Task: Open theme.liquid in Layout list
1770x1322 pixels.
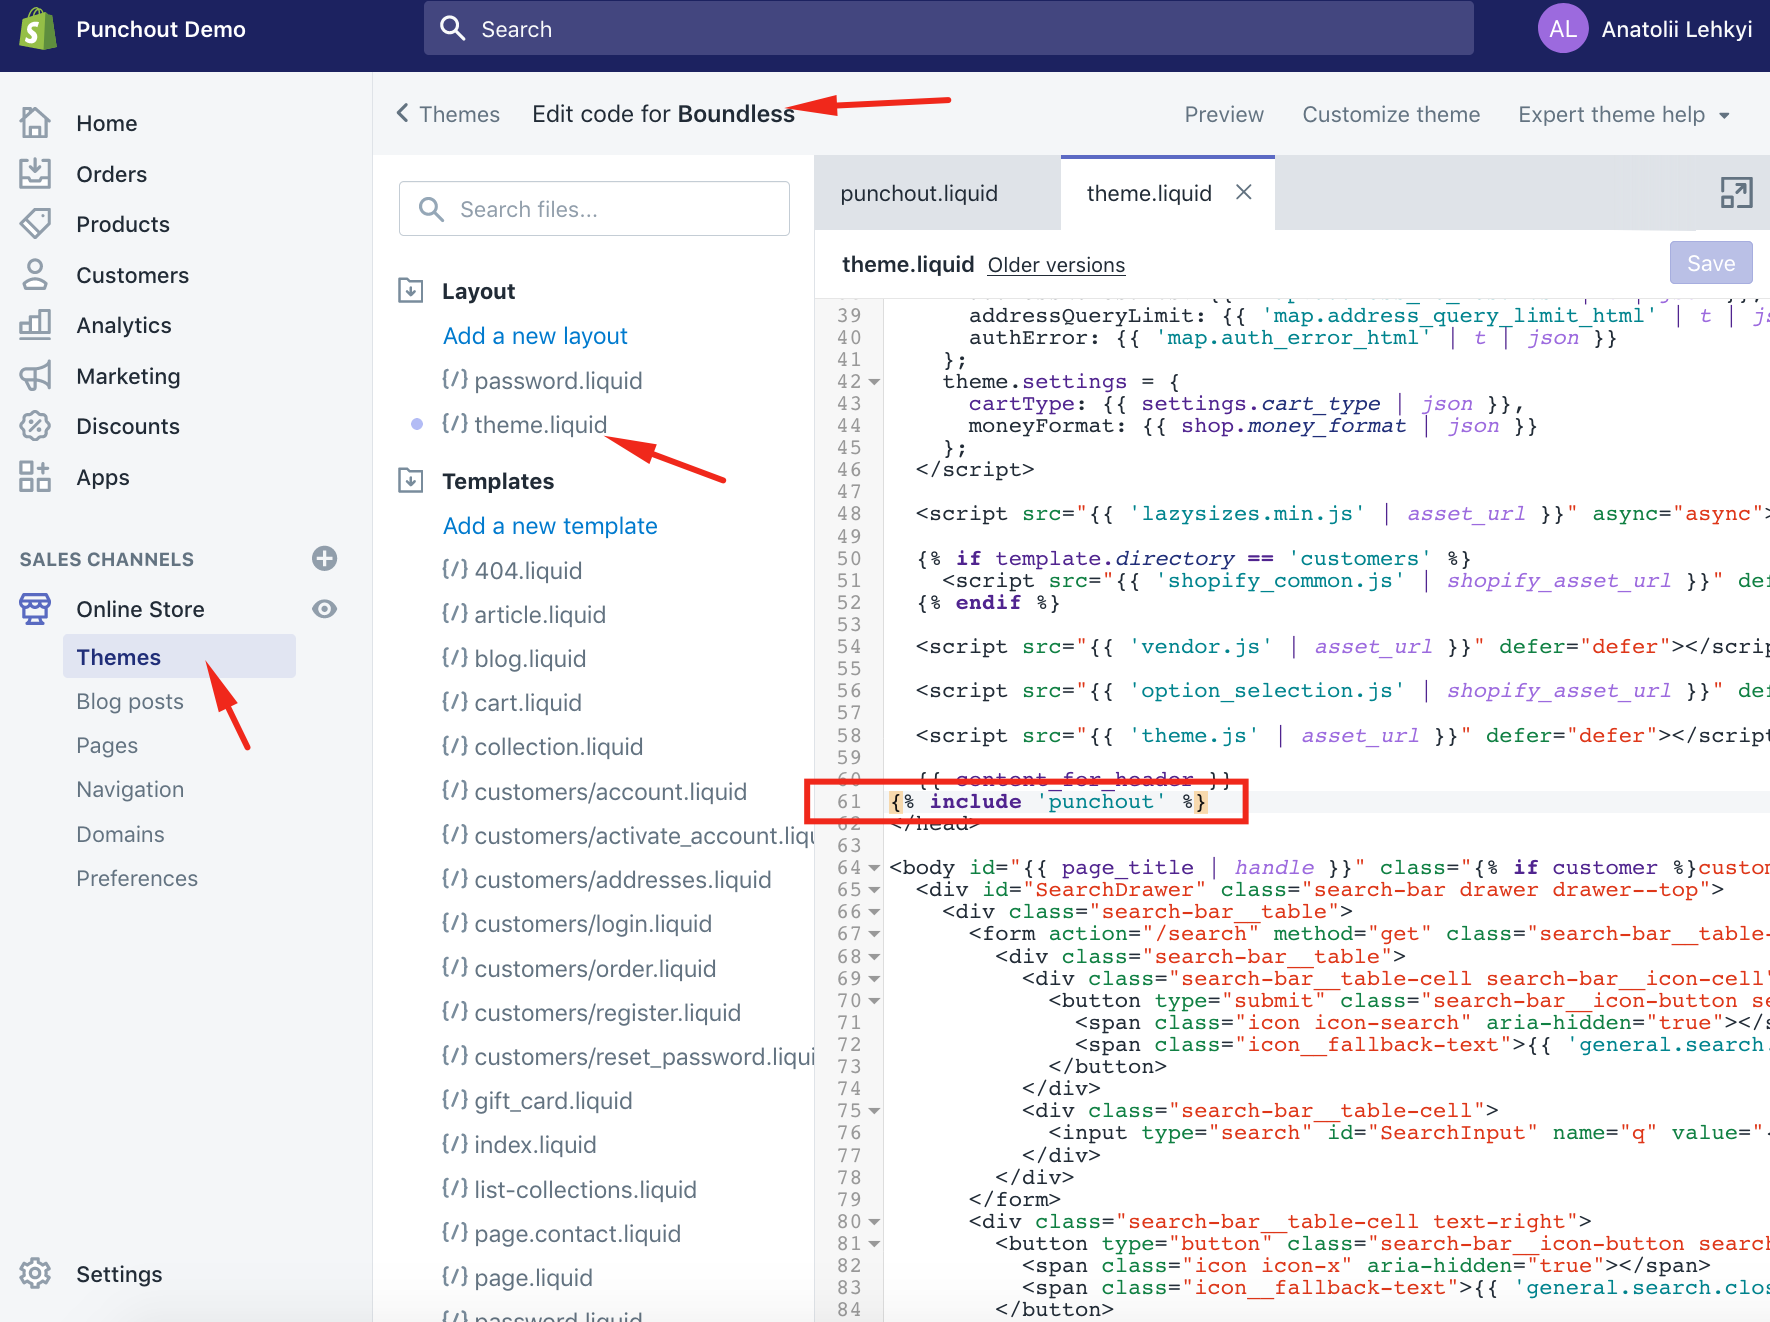Action: point(524,425)
